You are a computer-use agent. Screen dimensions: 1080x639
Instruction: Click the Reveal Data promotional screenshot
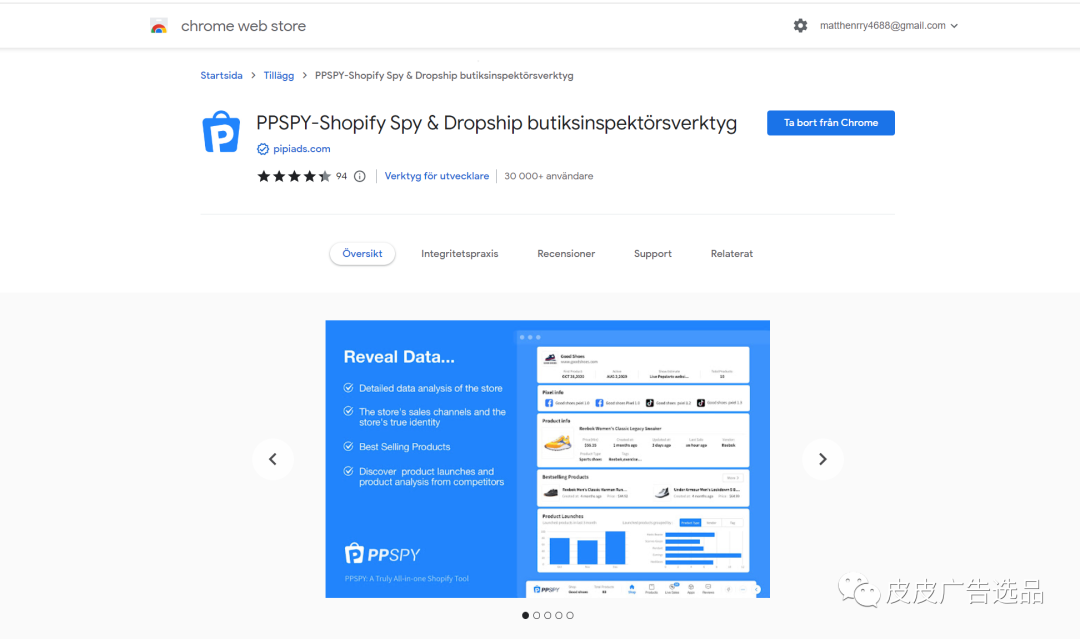548,459
